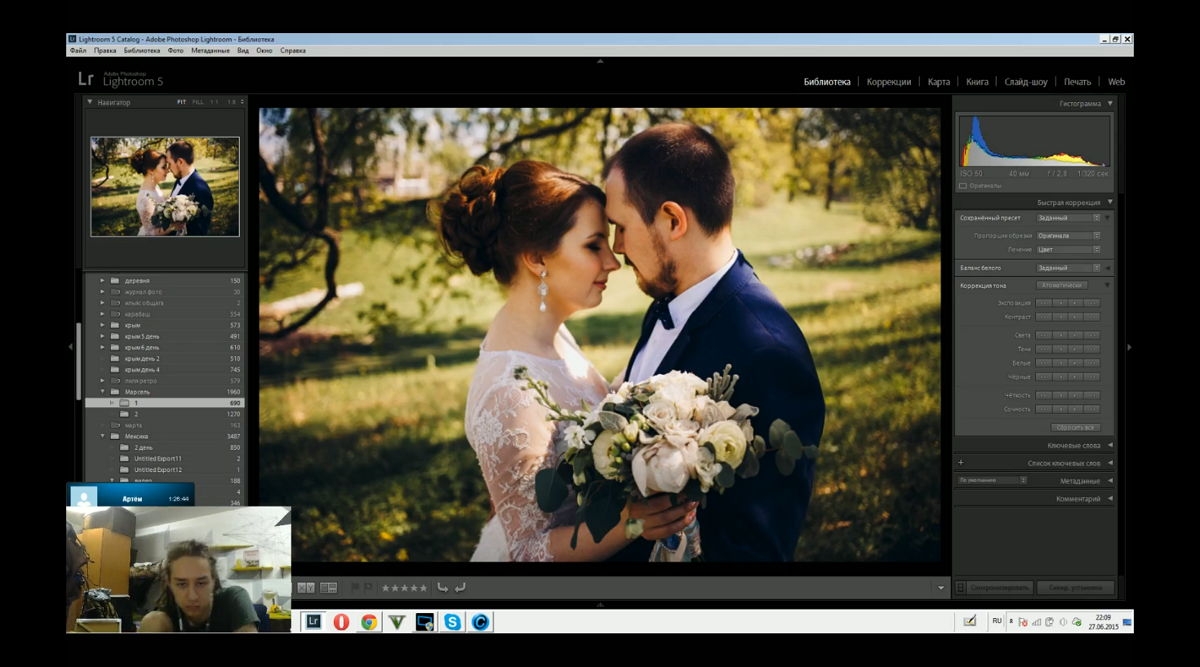The width and height of the screenshot is (1200, 667).
Task: Open the Skype taskbar icon
Action: pos(453,621)
